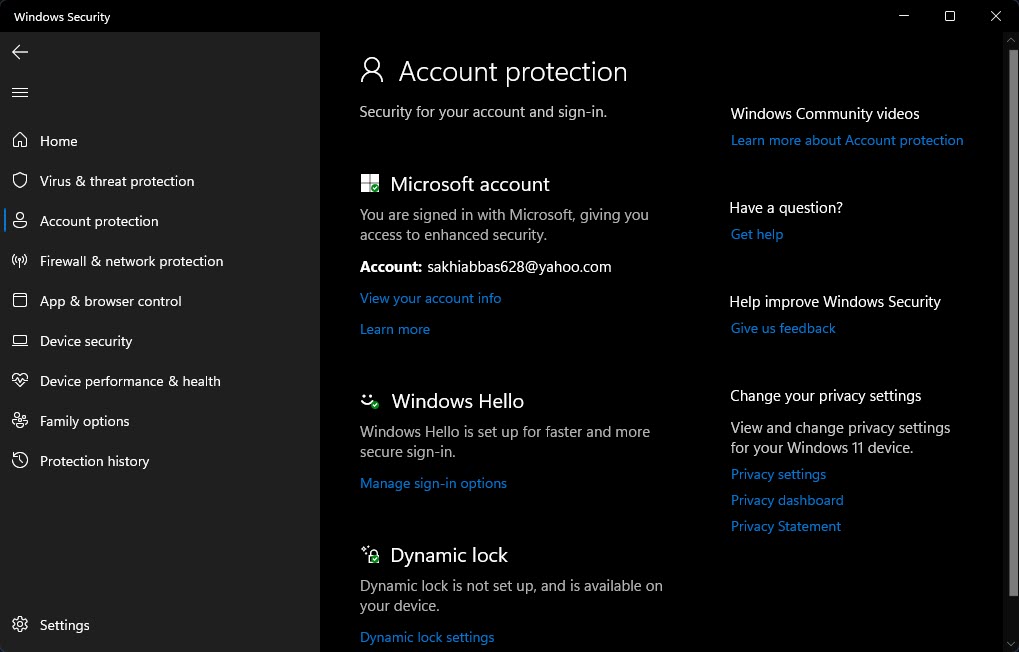Open Privacy settings link

[778, 475]
